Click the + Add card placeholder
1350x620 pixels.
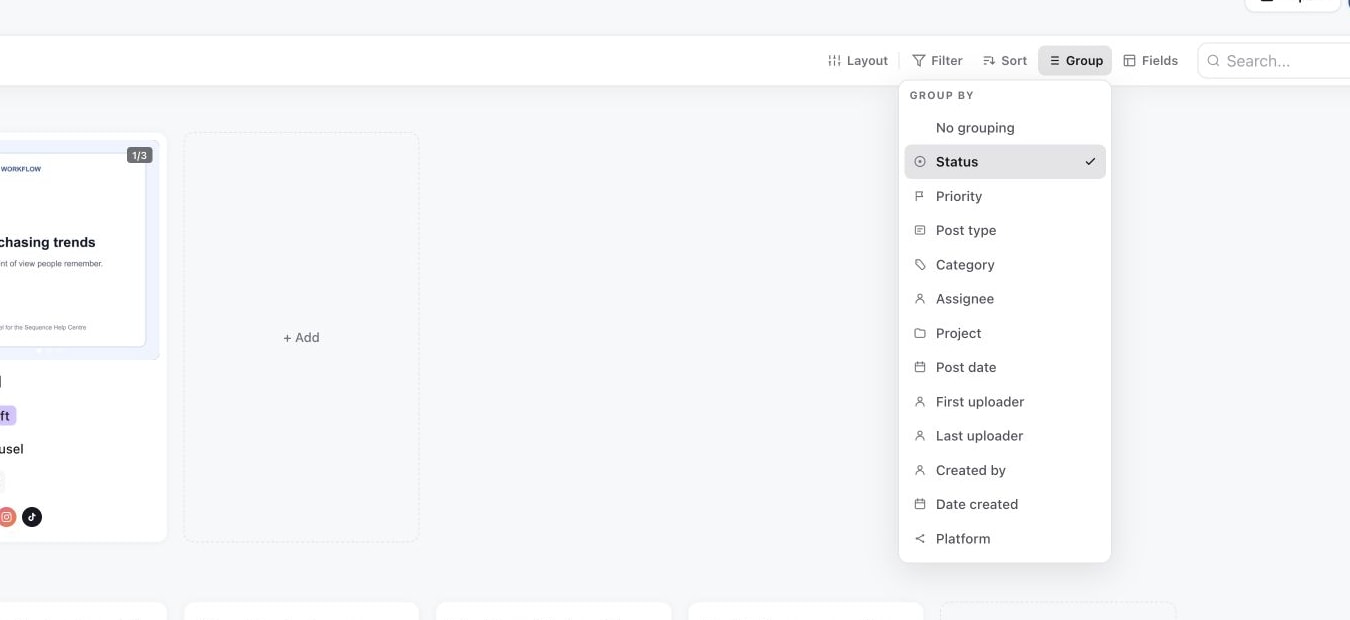click(301, 338)
